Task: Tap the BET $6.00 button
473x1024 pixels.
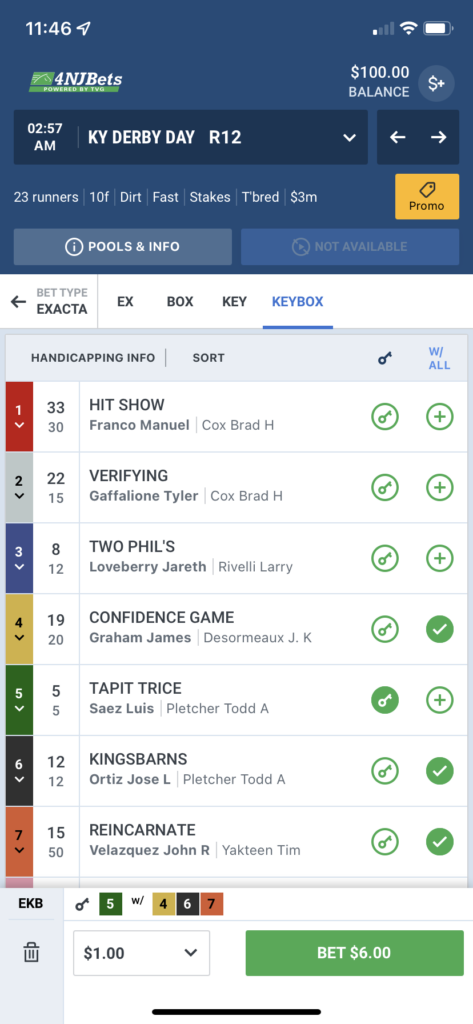Action: click(x=353, y=953)
